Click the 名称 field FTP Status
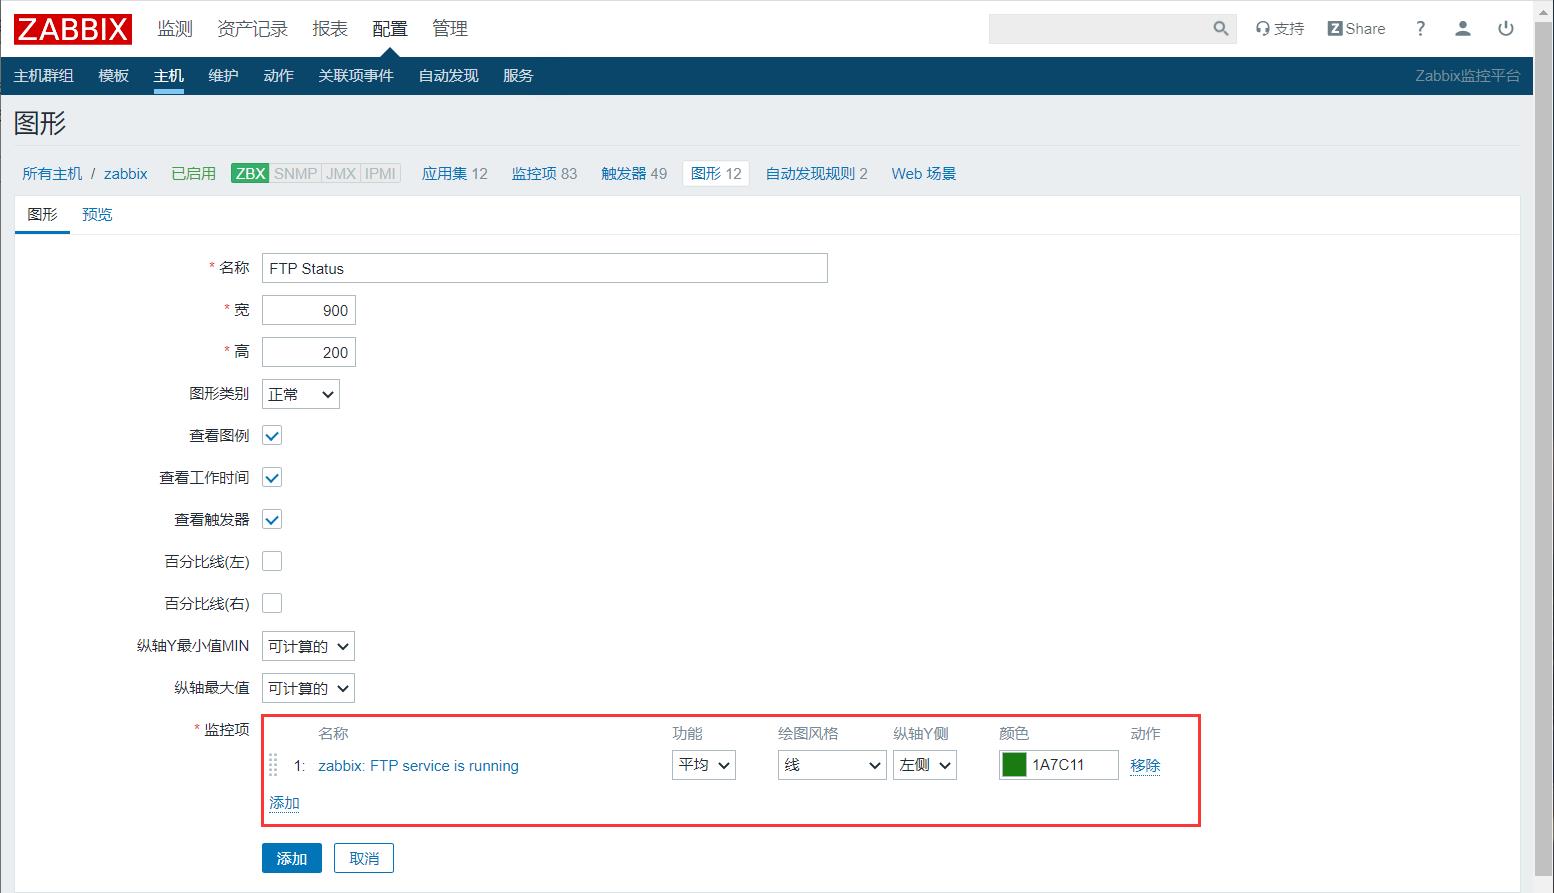The image size is (1554, 893). coord(545,268)
